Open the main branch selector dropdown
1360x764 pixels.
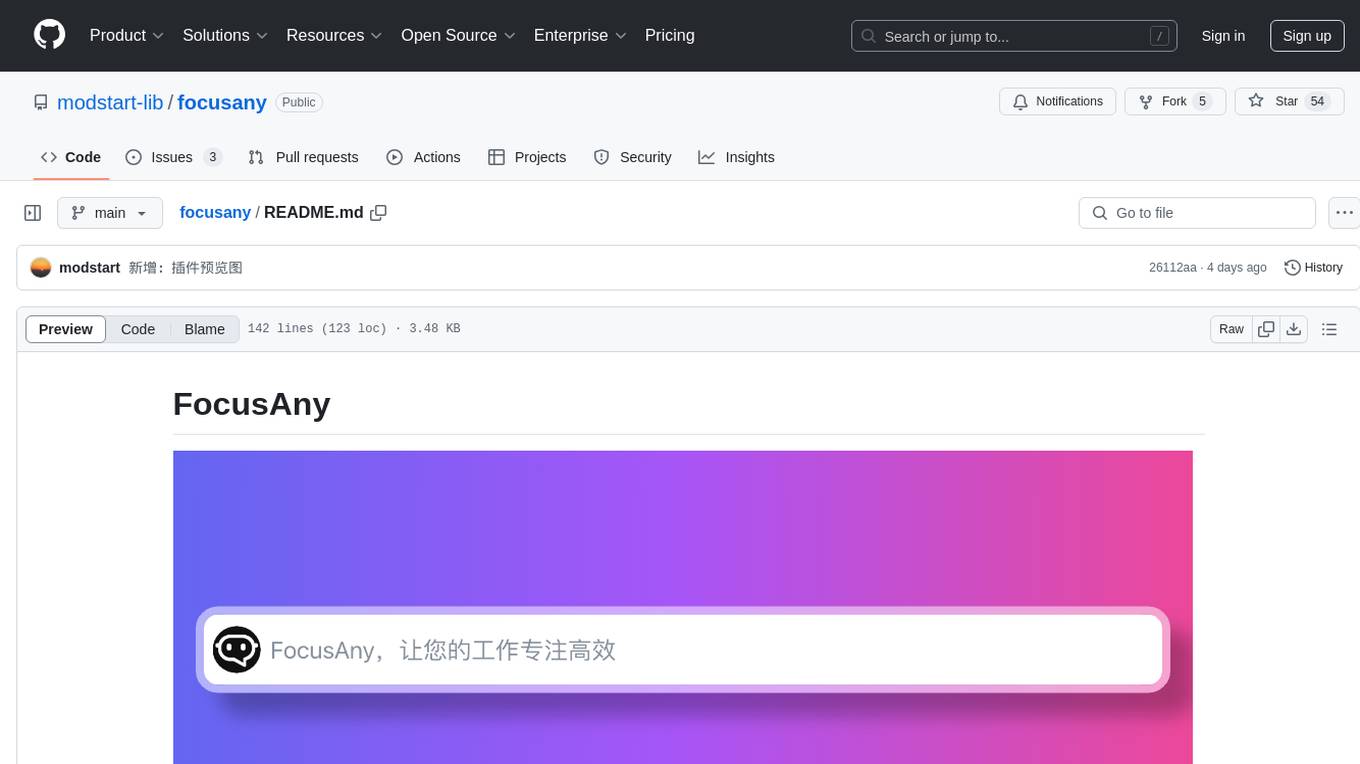tap(110, 213)
